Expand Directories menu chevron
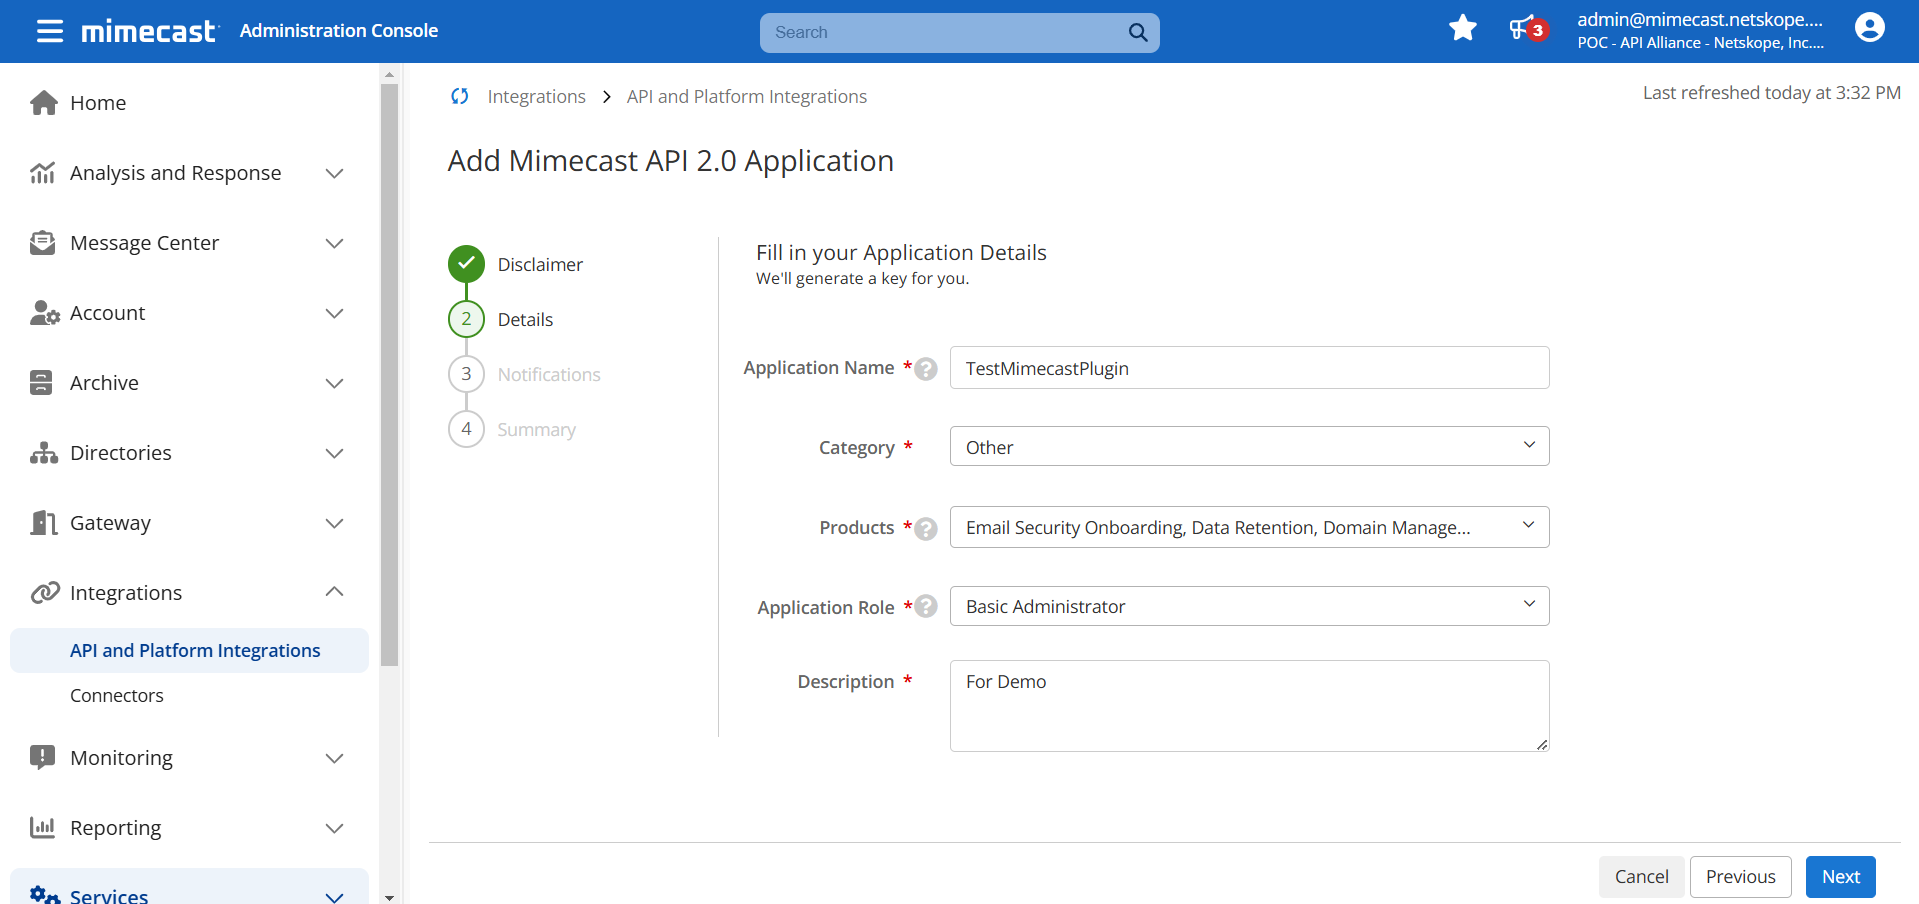Viewport: 1919px width, 904px height. tap(335, 453)
